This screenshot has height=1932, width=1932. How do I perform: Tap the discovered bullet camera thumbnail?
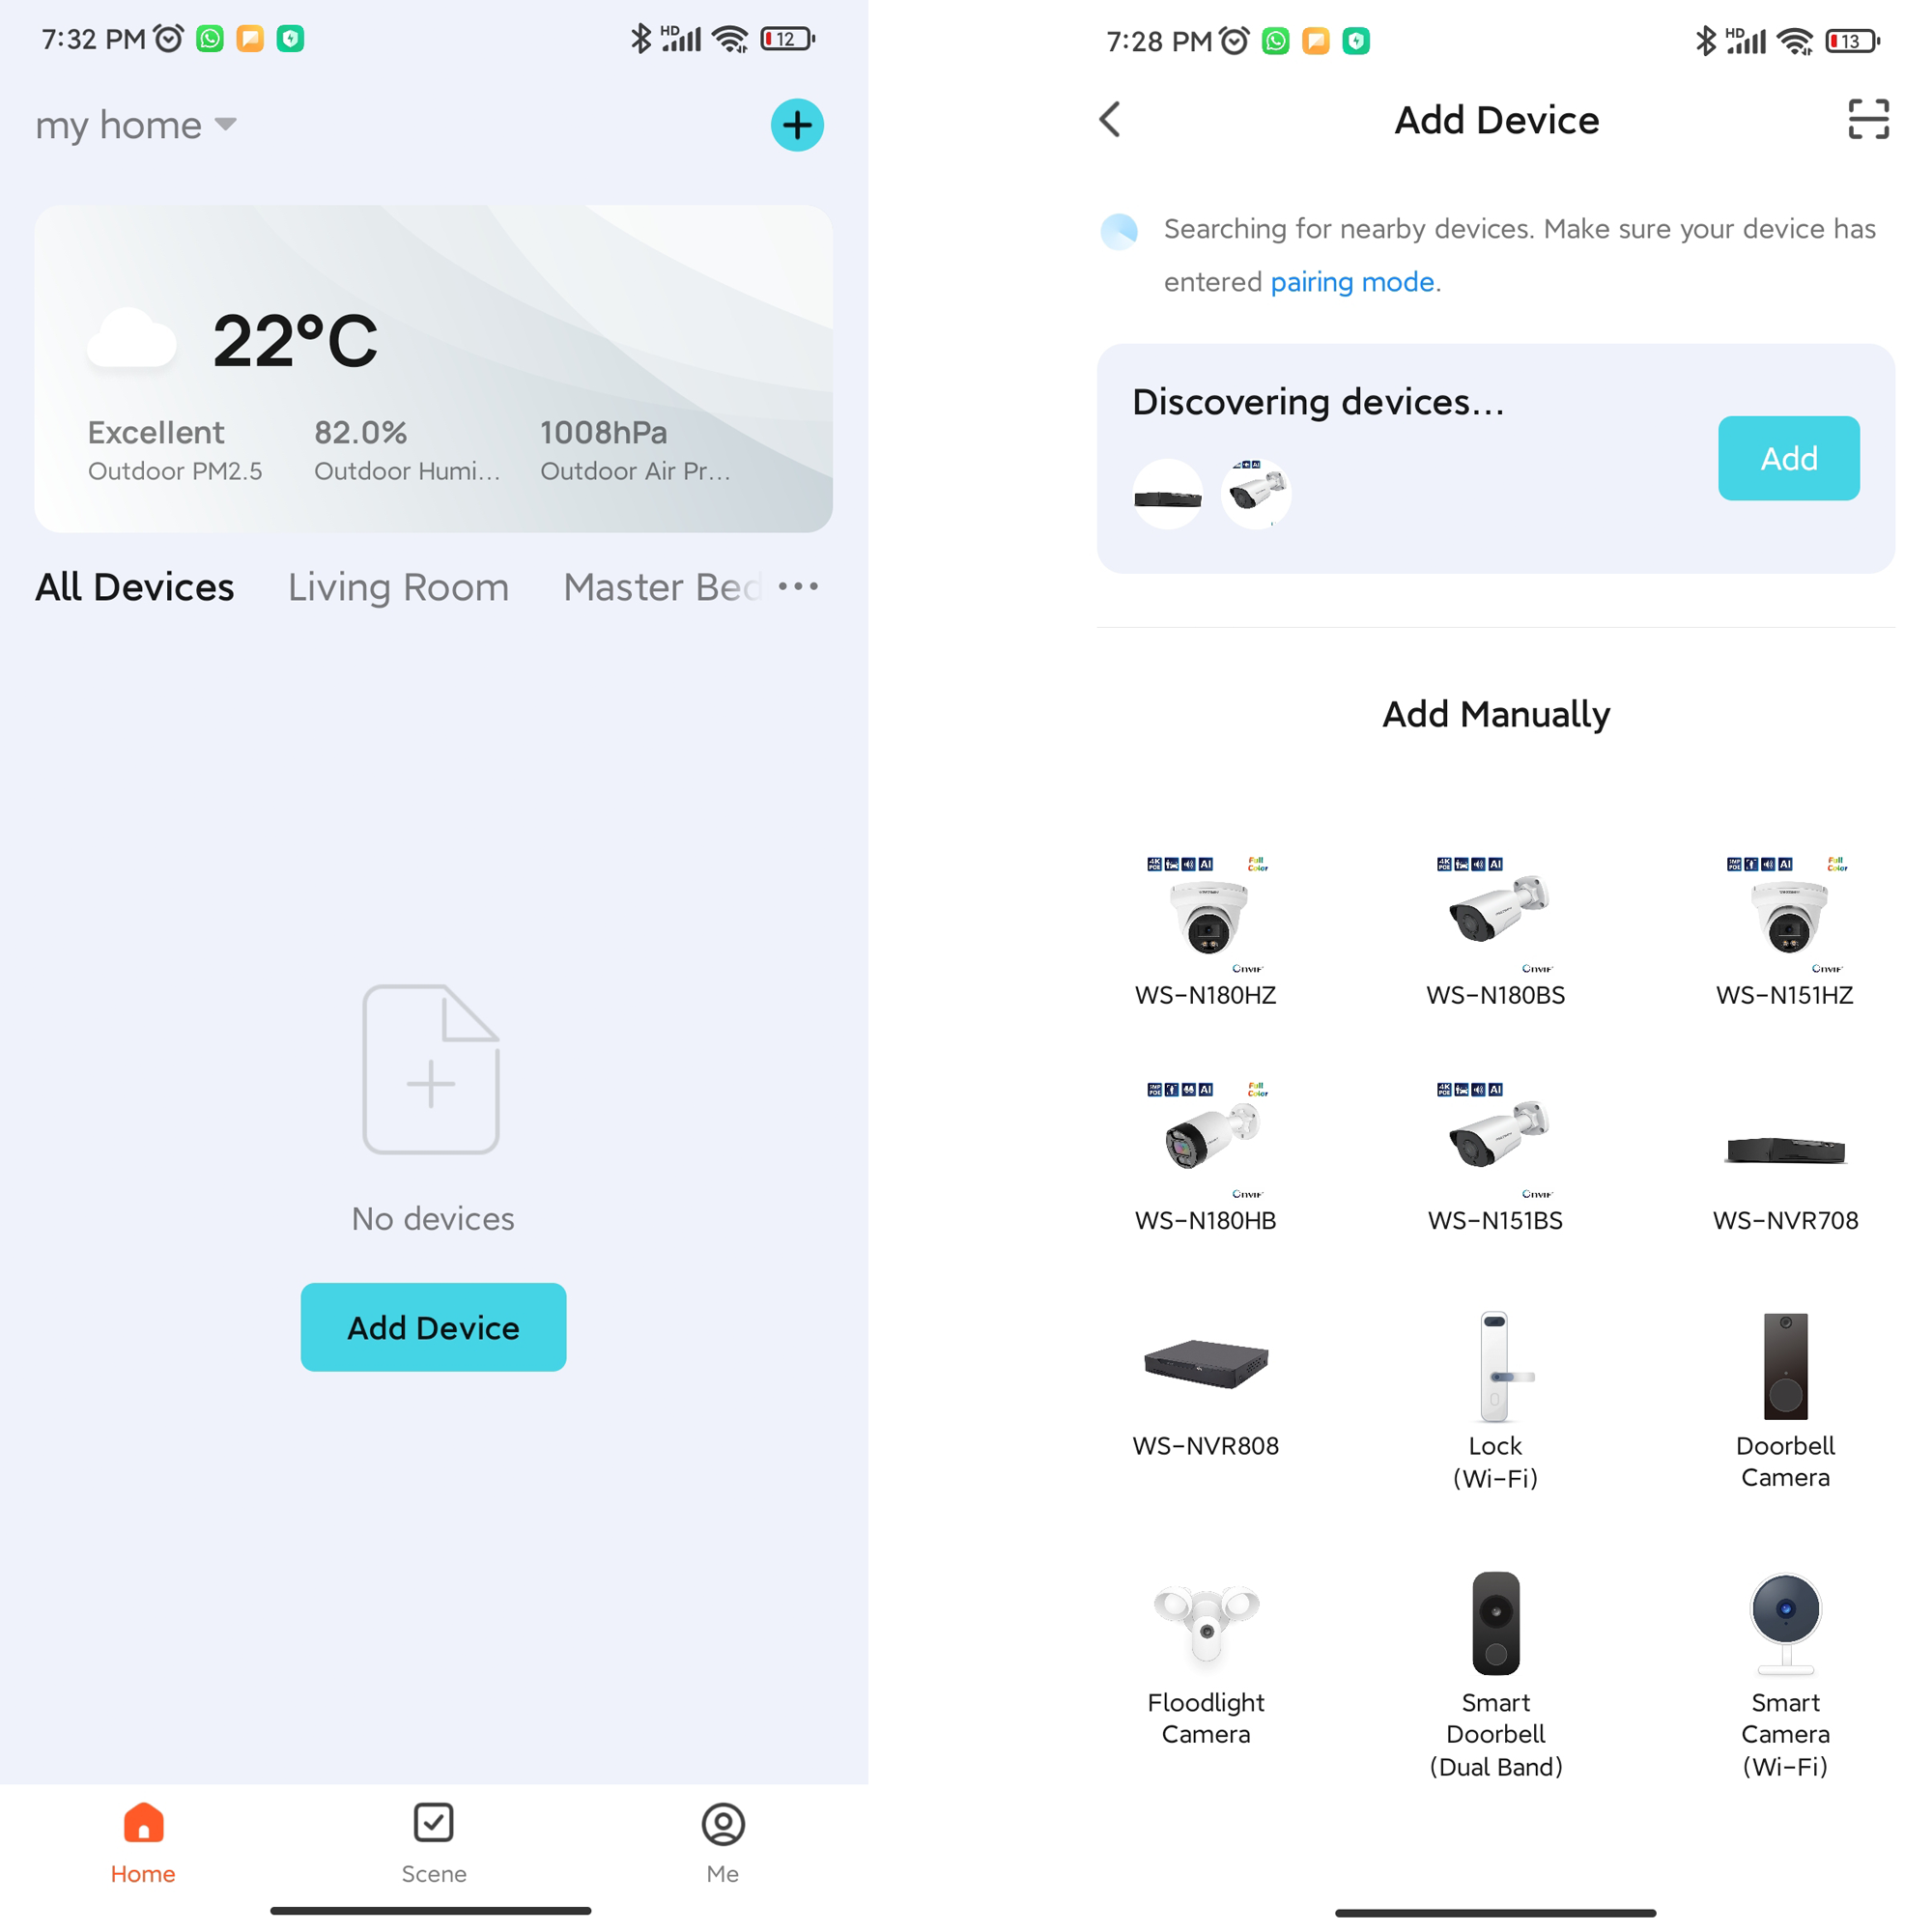1256,493
